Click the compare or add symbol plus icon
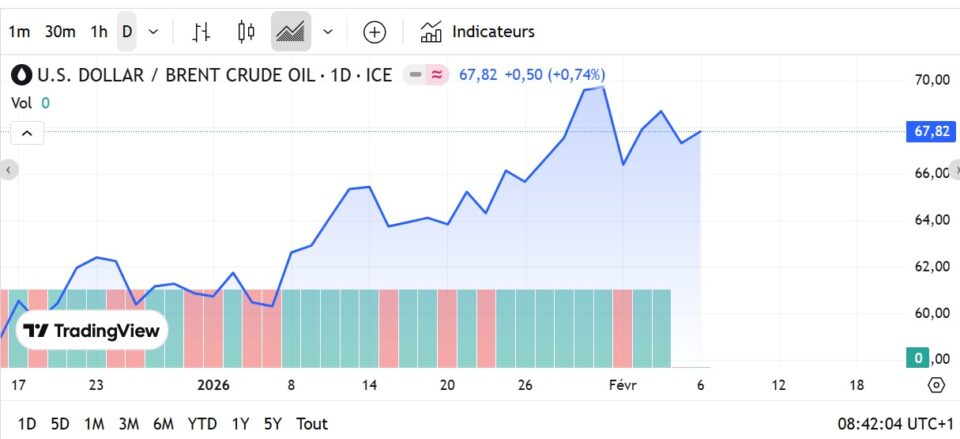This screenshot has width=960, height=439. click(x=374, y=32)
